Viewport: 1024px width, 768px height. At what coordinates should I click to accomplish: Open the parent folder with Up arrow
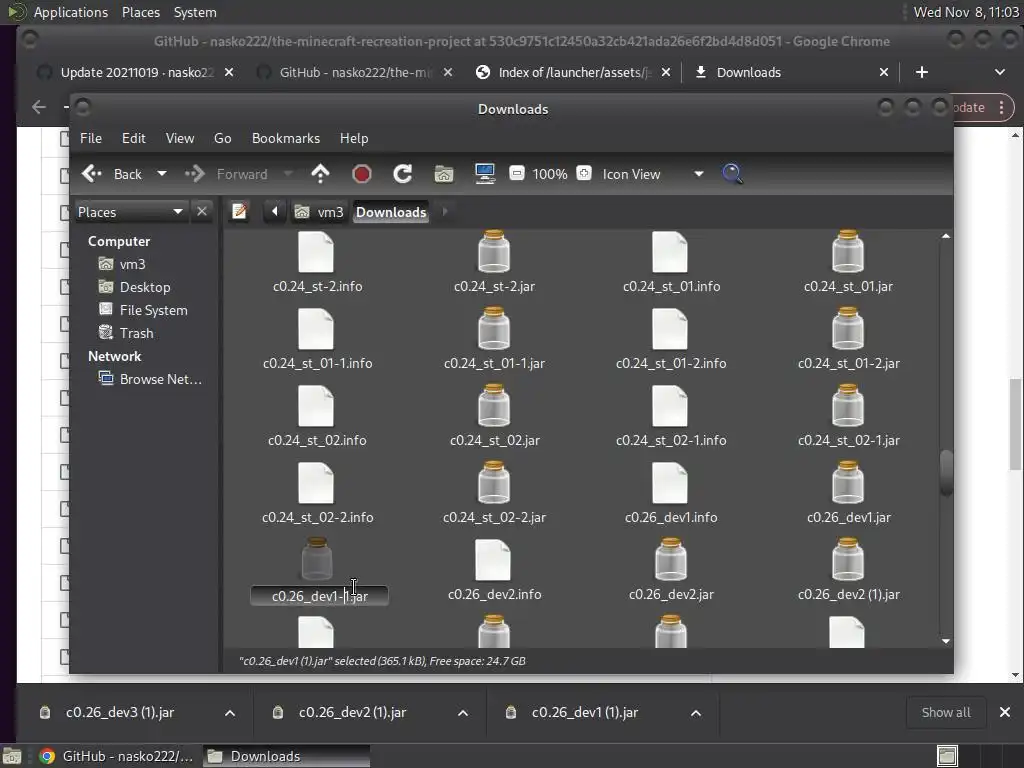click(x=320, y=174)
